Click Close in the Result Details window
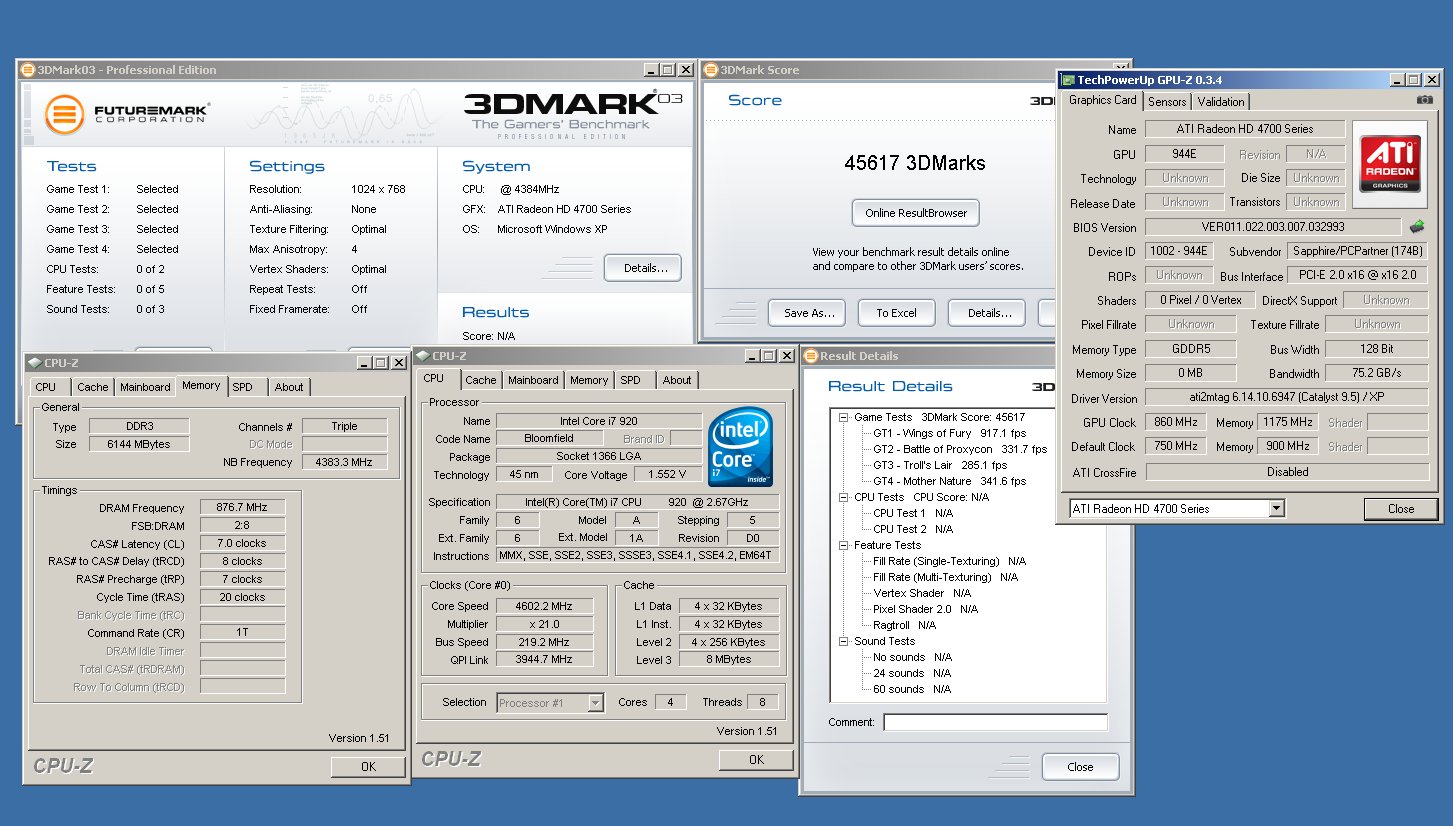Image resolution: width=1453 pixels, height=826 pixels. 1080,767
